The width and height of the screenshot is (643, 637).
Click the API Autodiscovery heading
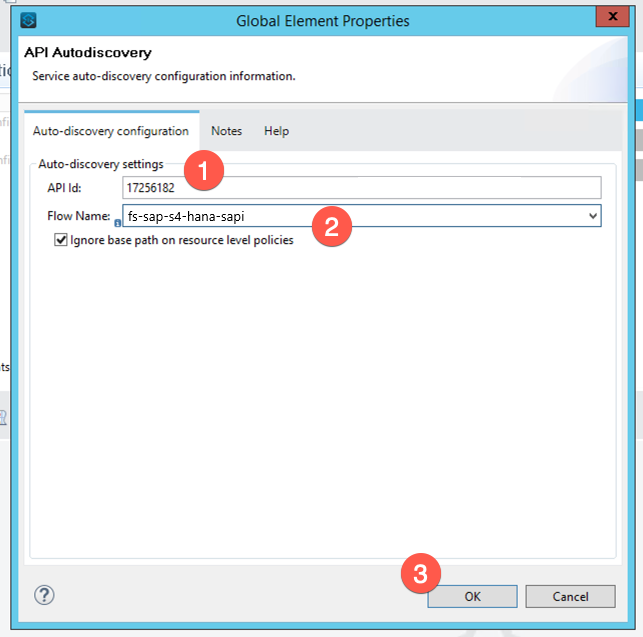[88, 53]
